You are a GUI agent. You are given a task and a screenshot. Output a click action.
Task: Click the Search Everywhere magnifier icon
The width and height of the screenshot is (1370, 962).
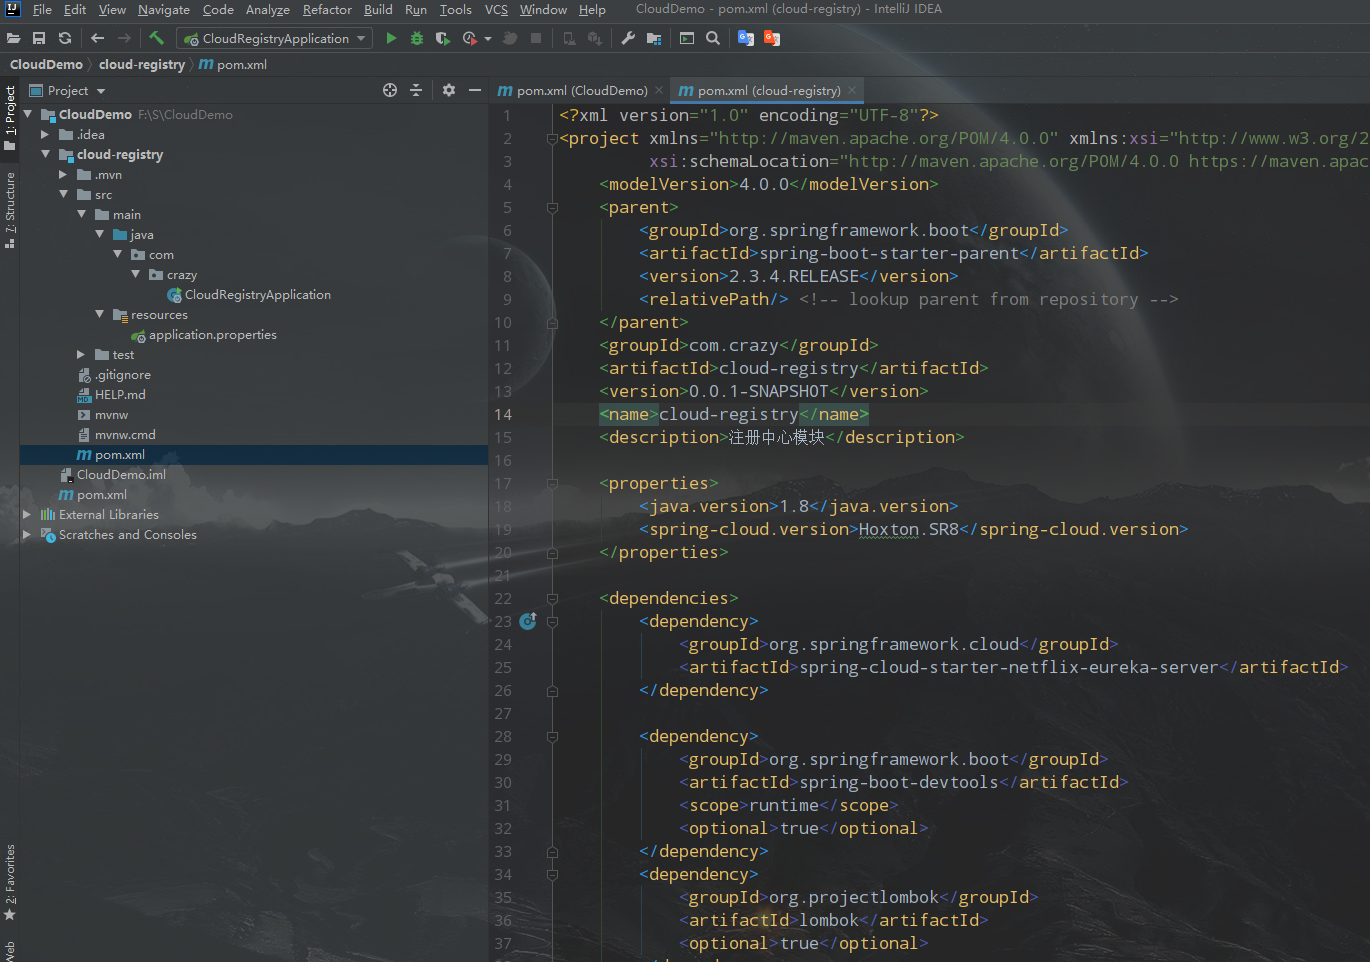(x=713, y=38)
